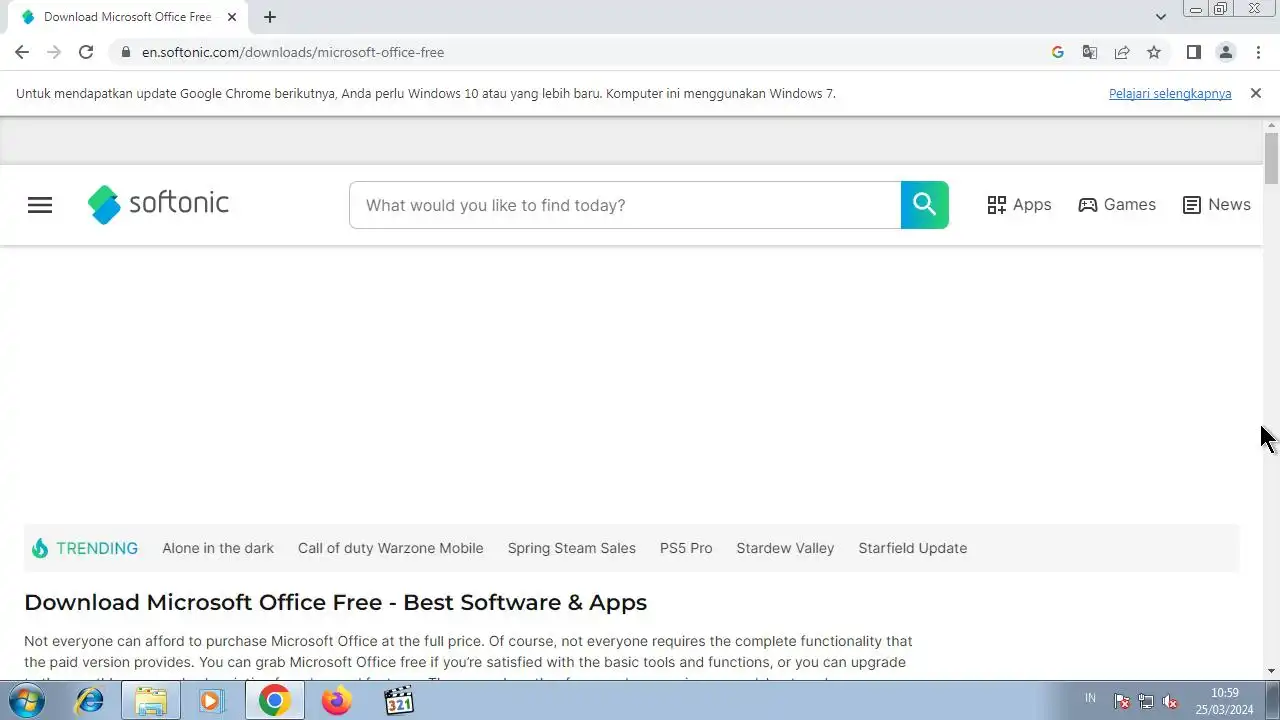Select the address bar URL

[x=293, y=52]
